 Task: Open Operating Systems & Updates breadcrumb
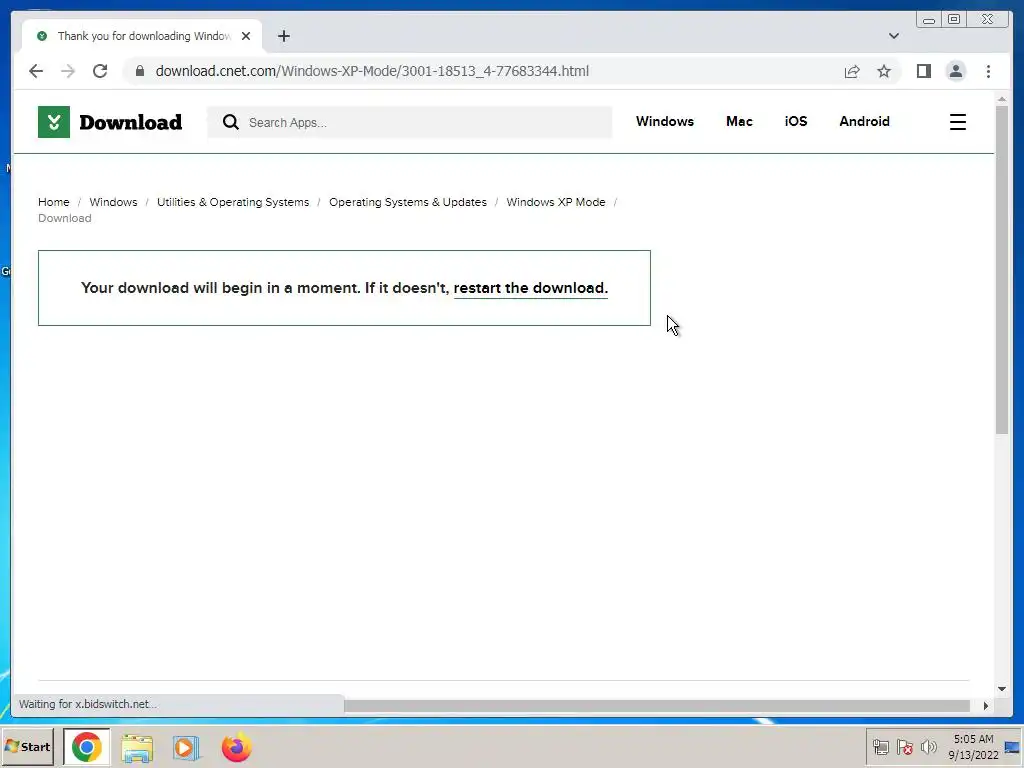pos(408,202)
